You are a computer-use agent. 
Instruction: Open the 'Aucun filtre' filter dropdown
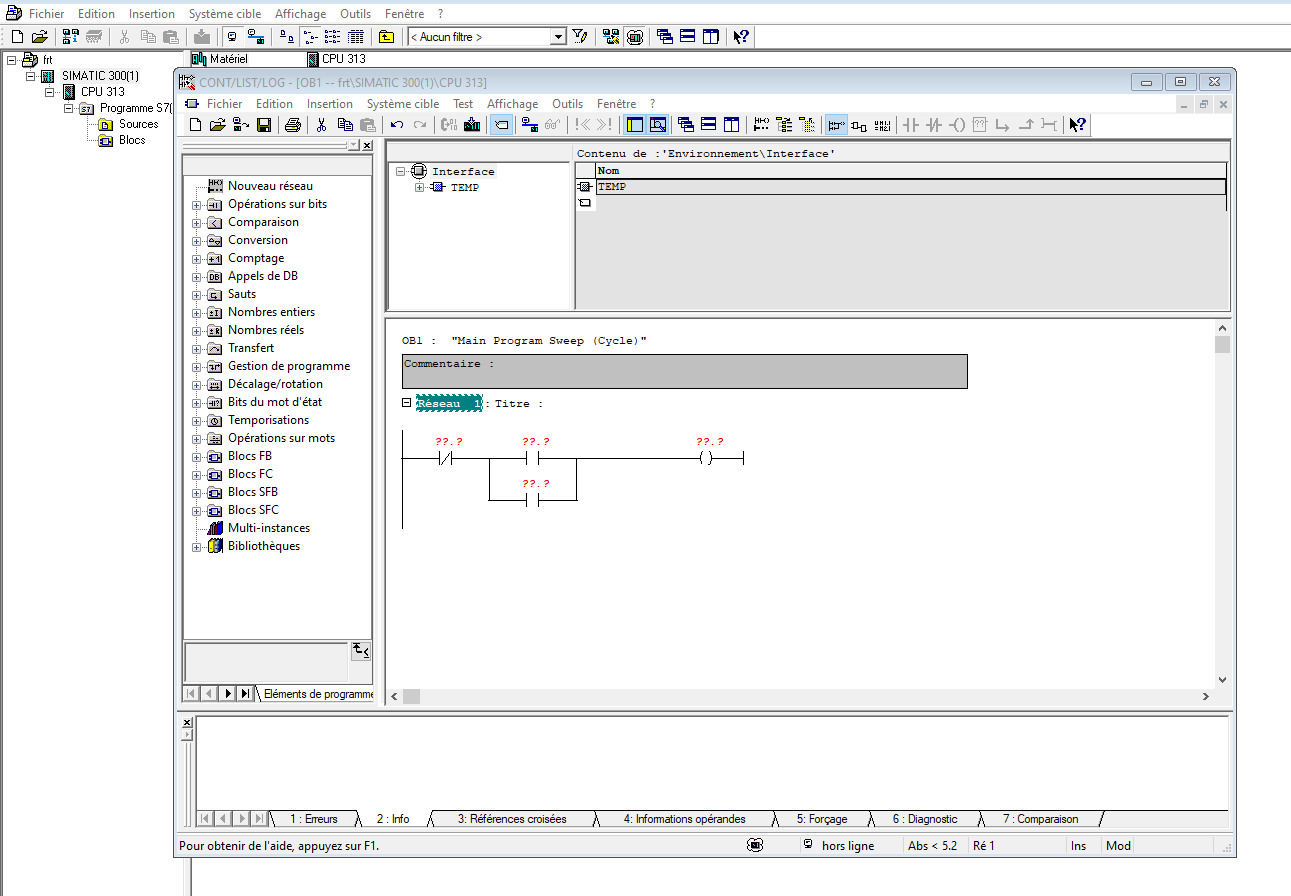click(559, 37)
